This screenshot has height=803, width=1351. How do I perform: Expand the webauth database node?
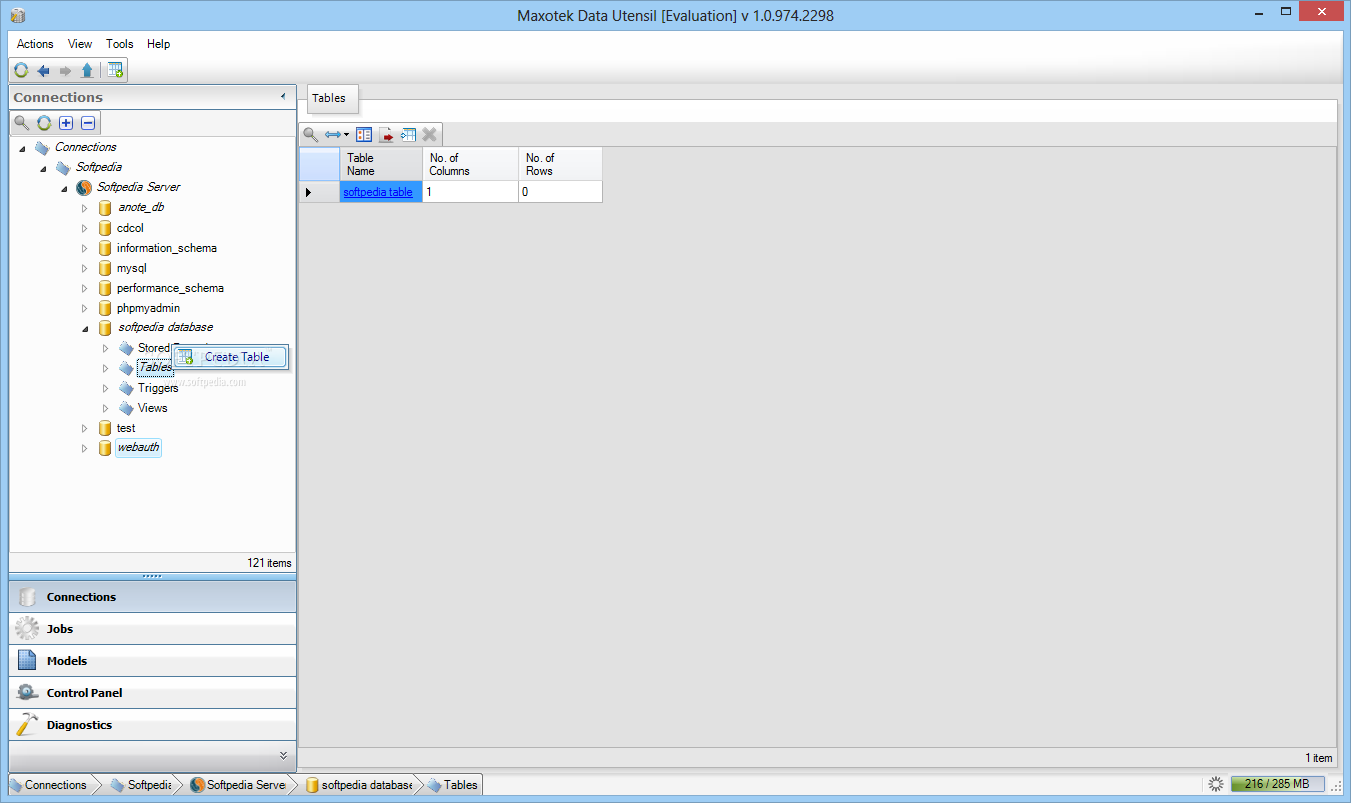[x=84, y=448]
